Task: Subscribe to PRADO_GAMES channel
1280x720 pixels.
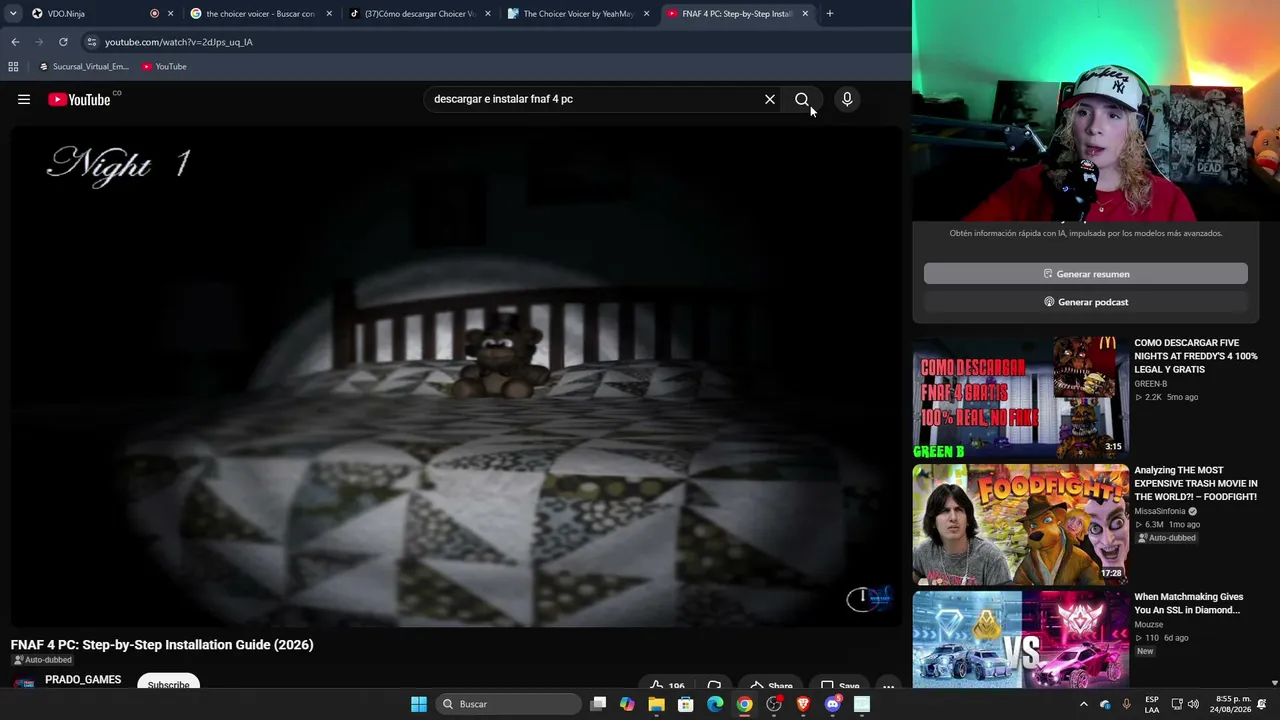Action: [168, 685]
